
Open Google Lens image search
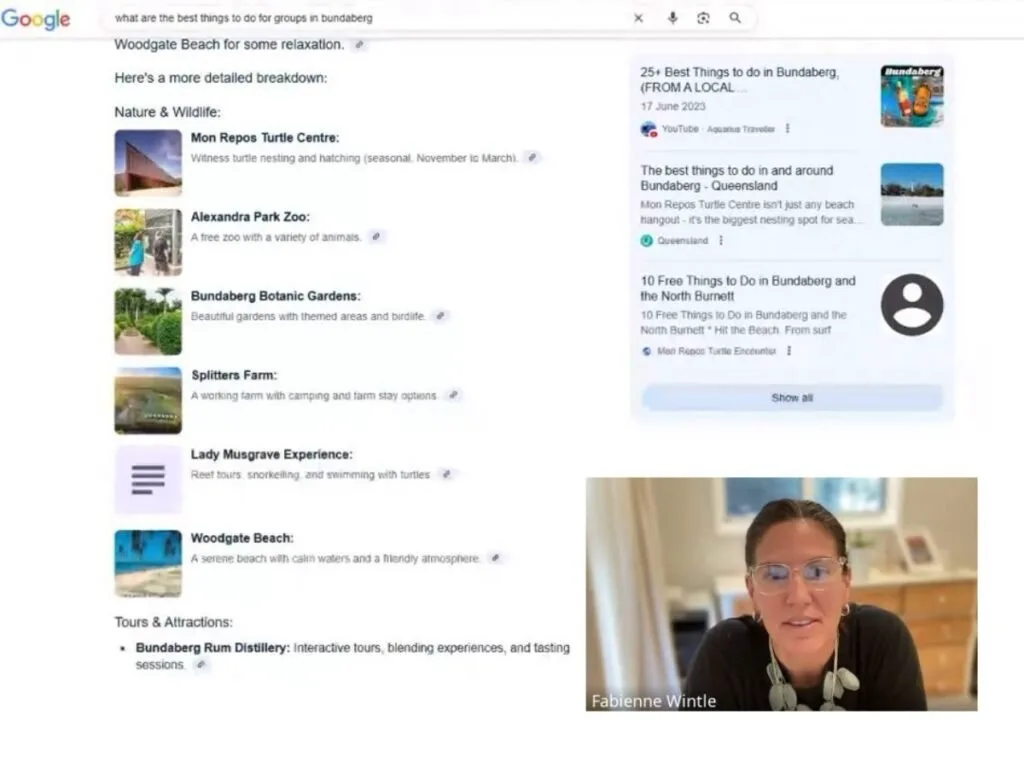pos(703,18)
